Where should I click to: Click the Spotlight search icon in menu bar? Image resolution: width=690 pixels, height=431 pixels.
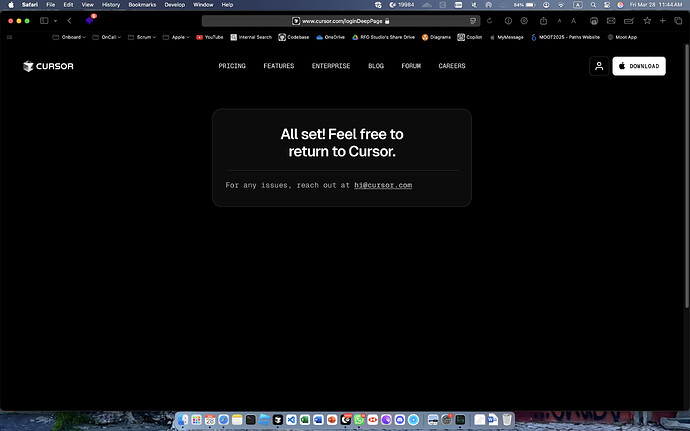pos(593,5)
